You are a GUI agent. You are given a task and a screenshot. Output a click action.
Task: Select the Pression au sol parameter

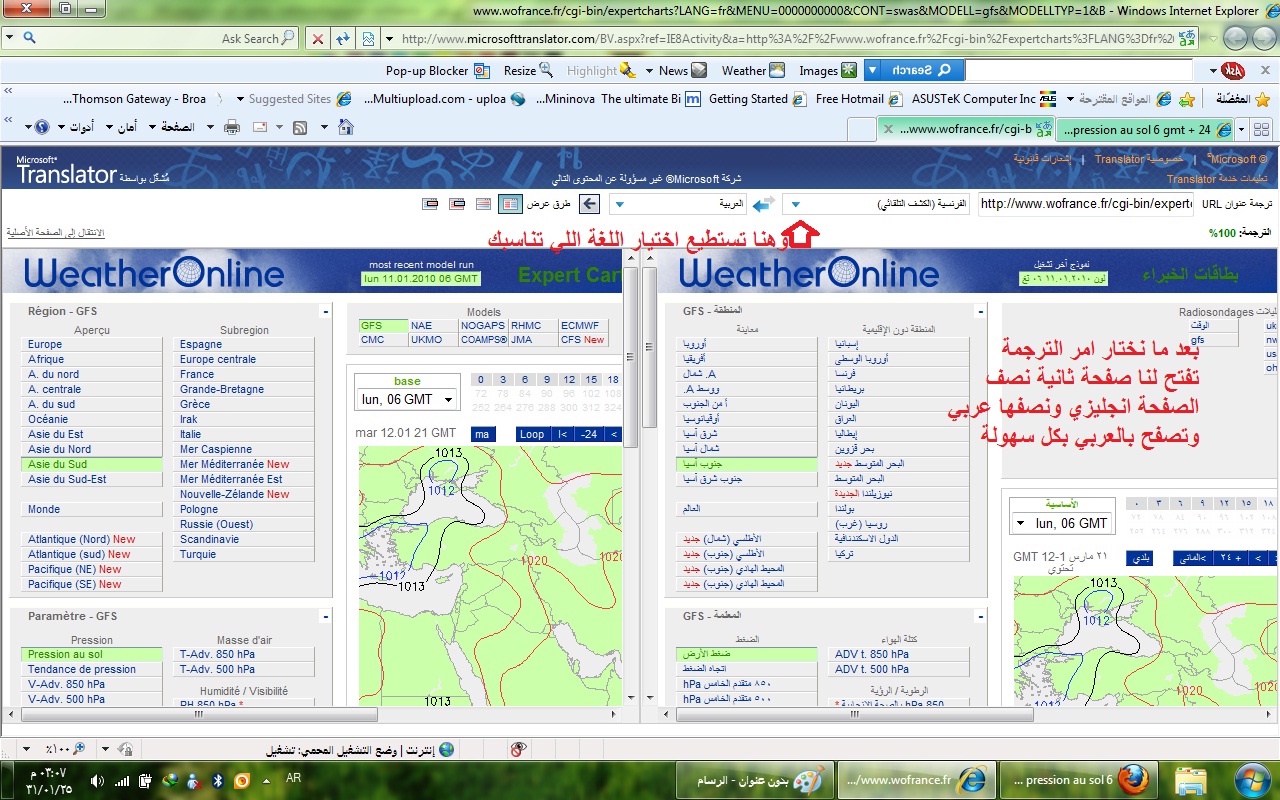tap(93, 654)
